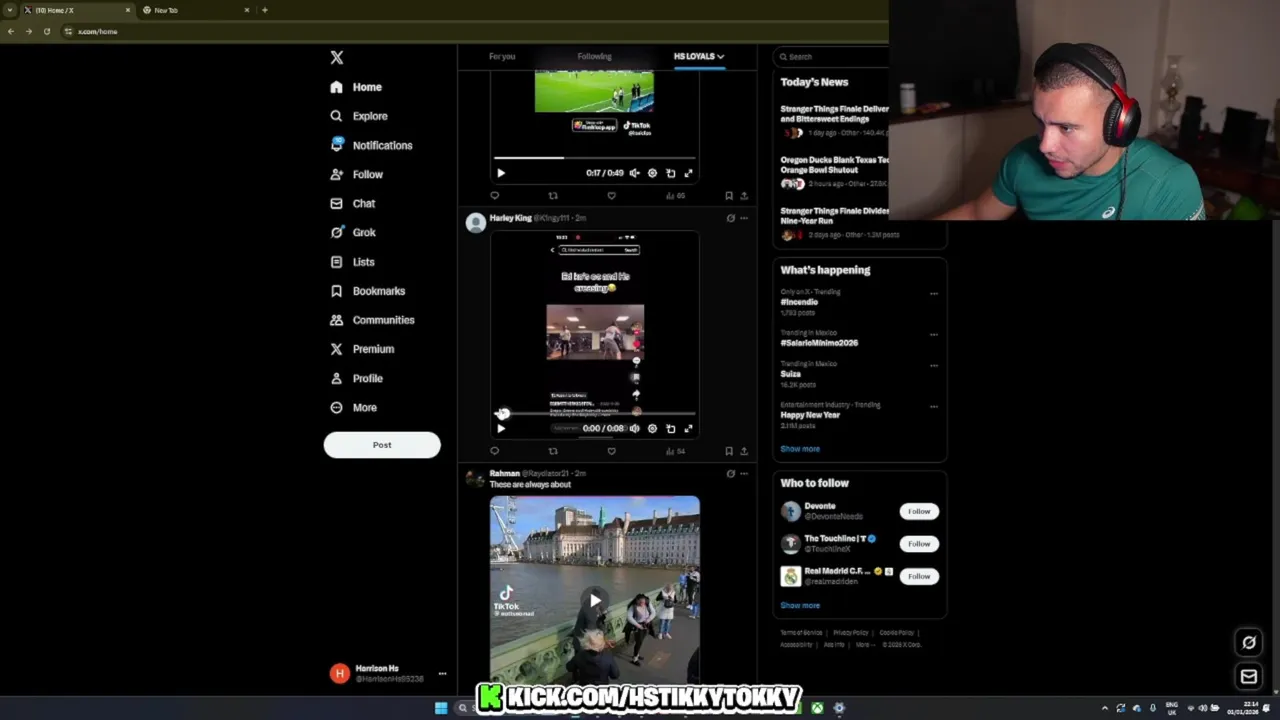This screenshot has height=720, width=1280.
Task: Open Home in the left sidebar
Action: pyautogui.click(x=356, y=87)
